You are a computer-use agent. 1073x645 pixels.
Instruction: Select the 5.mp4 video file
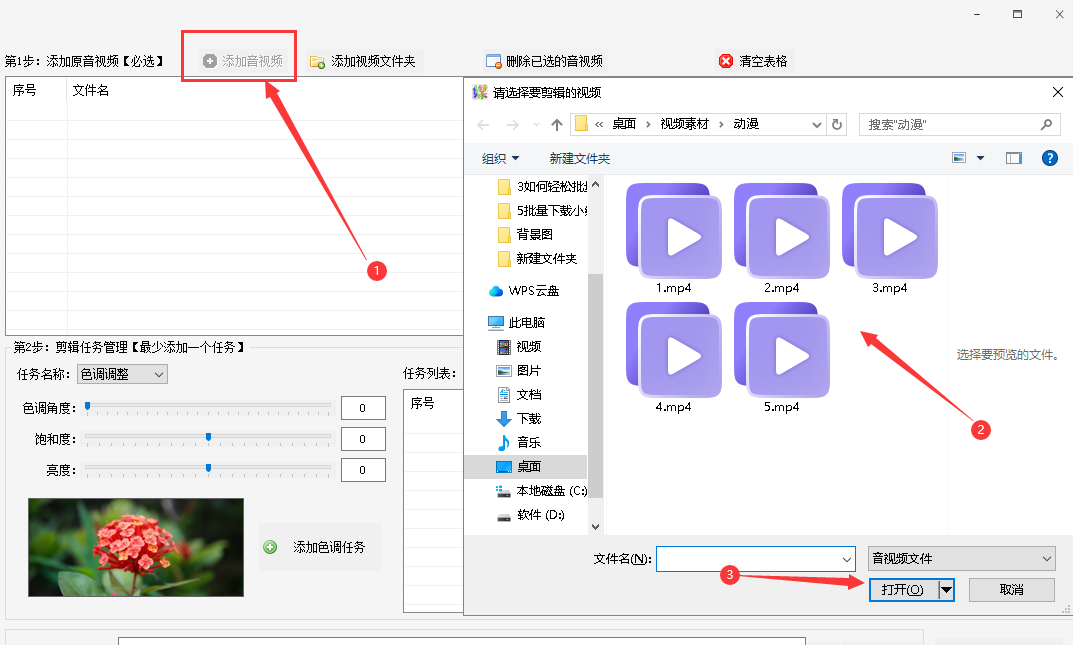pos(781,358)
